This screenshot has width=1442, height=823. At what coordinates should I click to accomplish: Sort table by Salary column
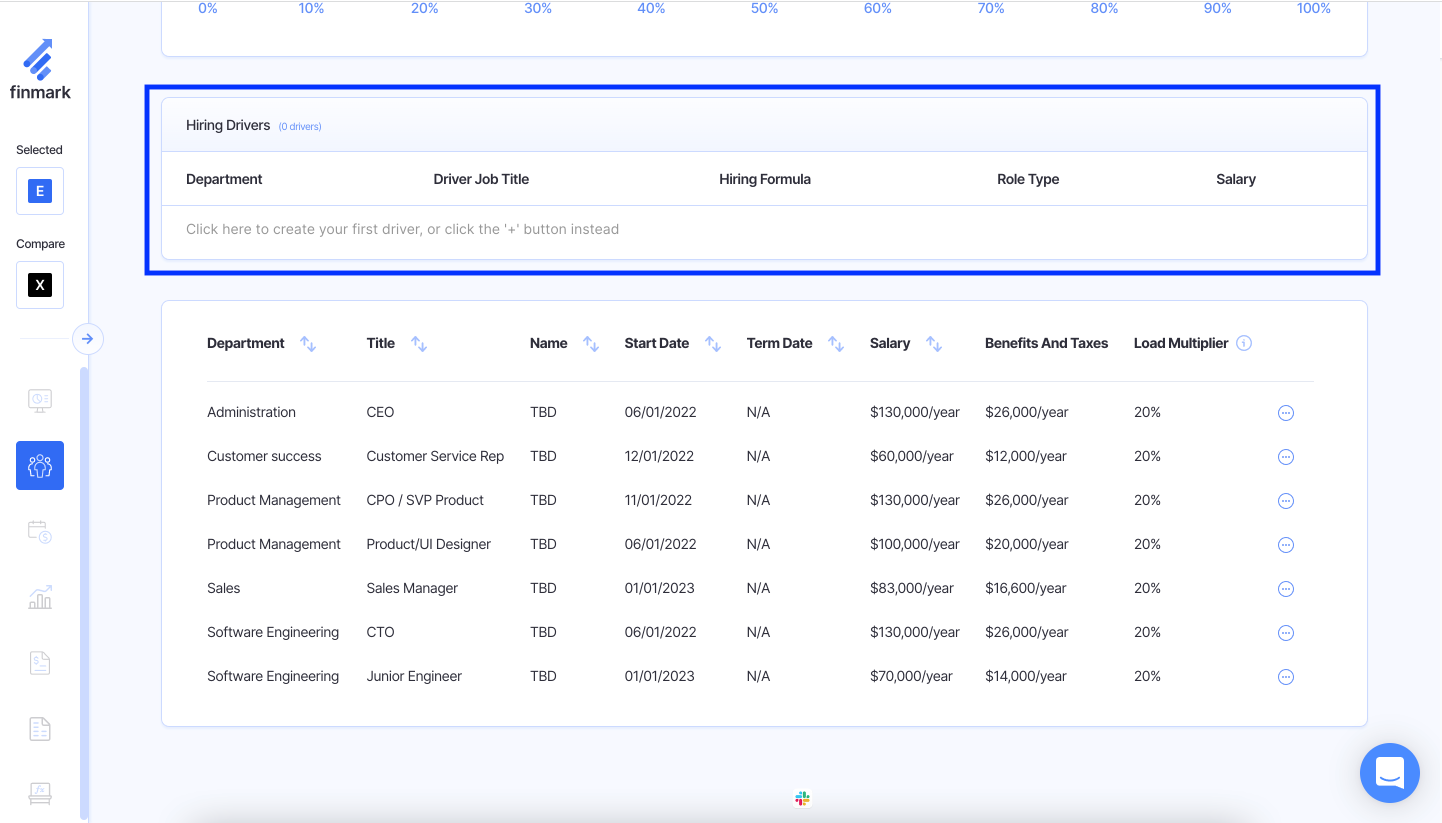pyautogui.click(x=934, y=344)
